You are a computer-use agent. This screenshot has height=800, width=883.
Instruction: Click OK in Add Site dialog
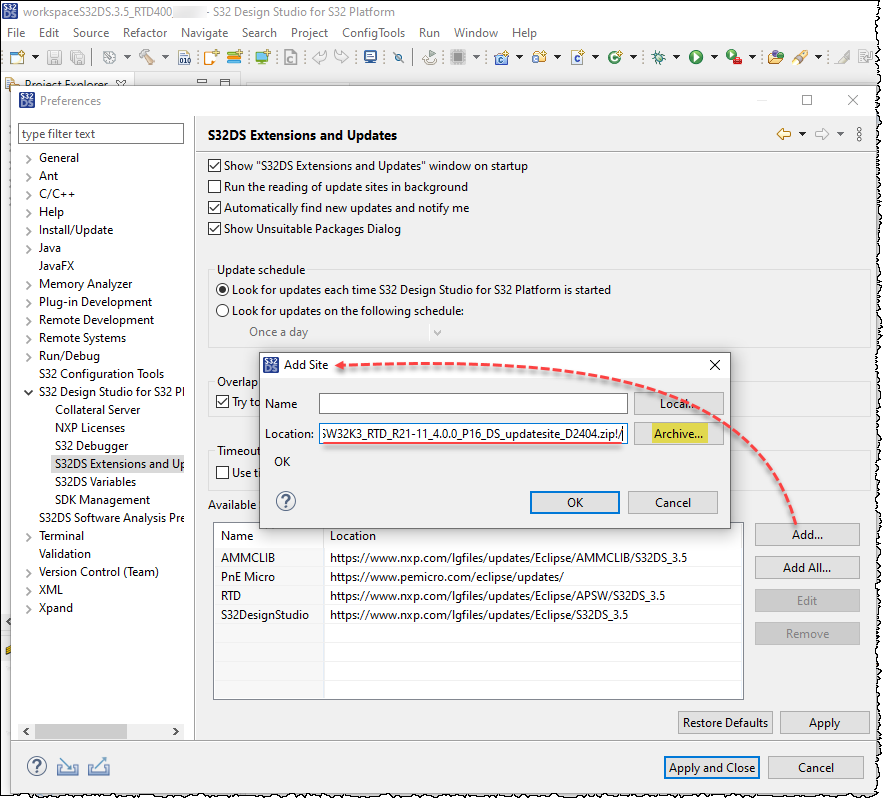tap(574, 502)
